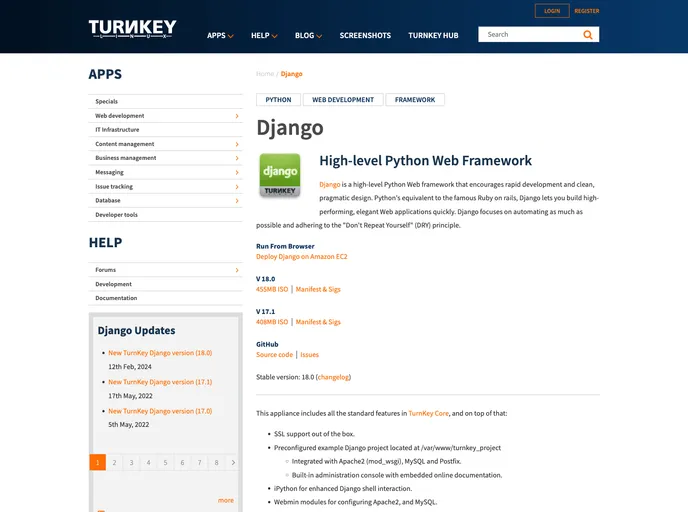Open the IT infrastructure category

[117, 130]
